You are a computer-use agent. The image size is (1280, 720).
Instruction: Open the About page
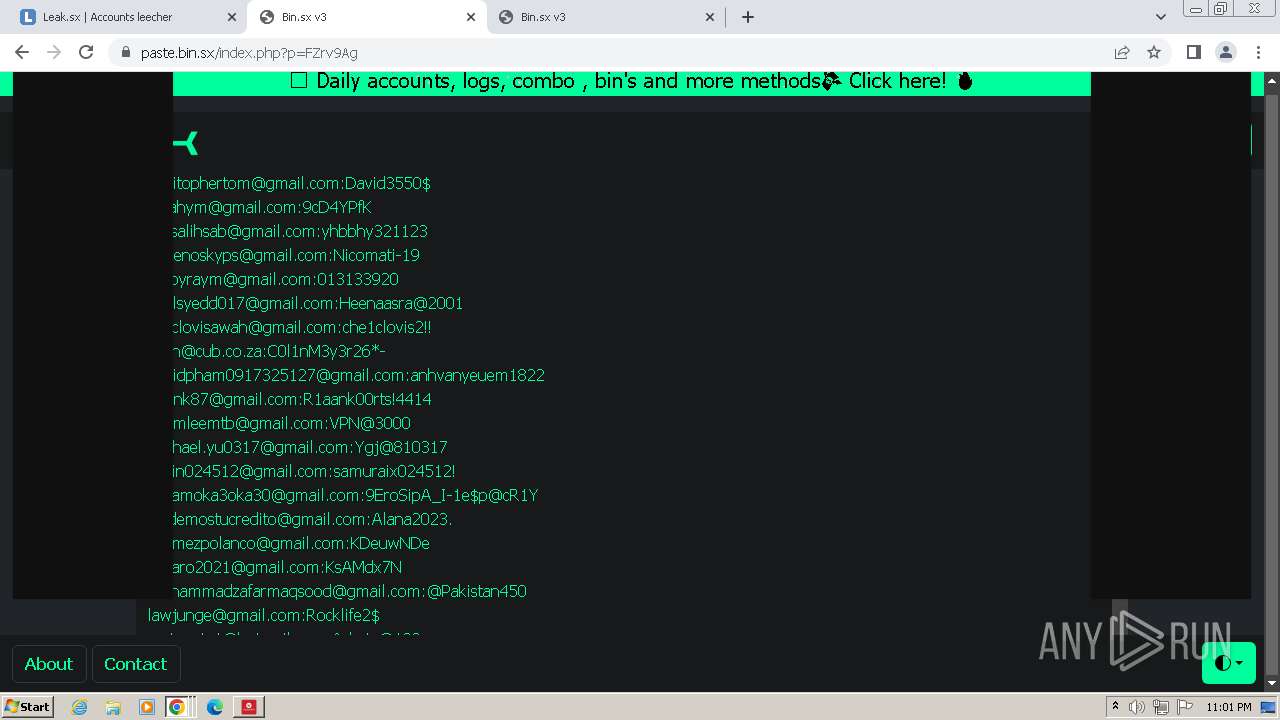point(48,664)
